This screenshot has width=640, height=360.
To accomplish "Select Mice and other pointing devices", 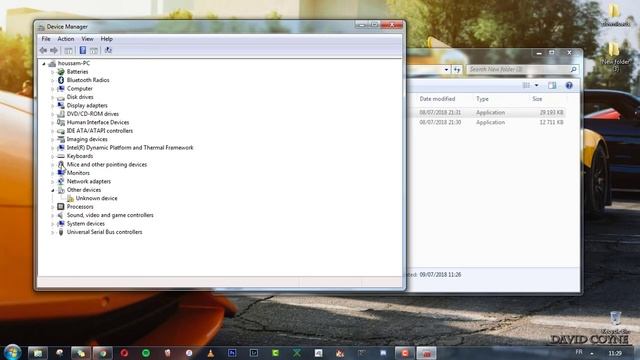I will point(107,164).
